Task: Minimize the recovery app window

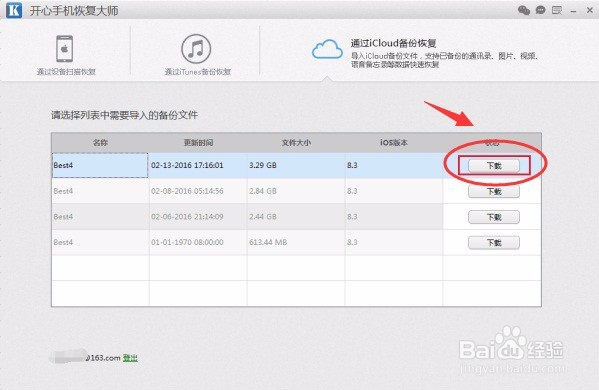Action: click(x=573, y=11)
